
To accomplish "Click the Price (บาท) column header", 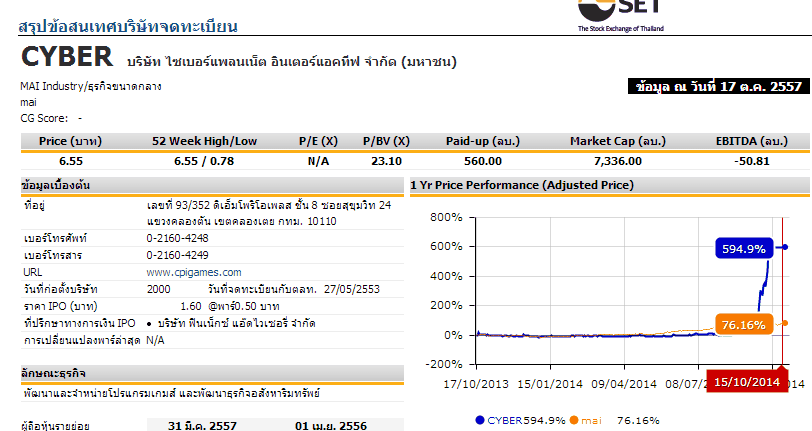I will pyautogui.click(x=70, y=141).
